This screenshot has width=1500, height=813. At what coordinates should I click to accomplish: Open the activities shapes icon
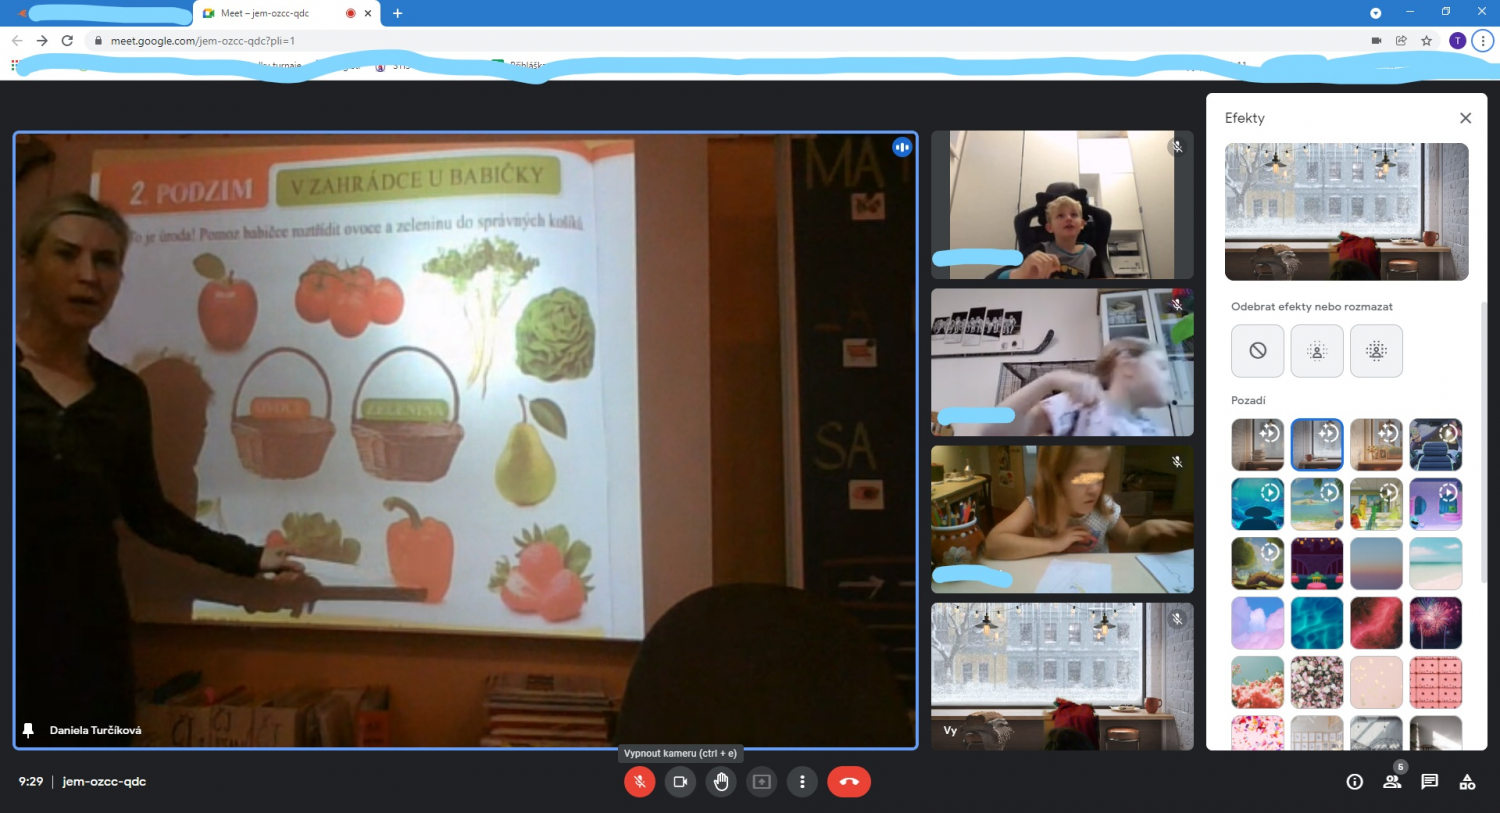pos(1467,782)
